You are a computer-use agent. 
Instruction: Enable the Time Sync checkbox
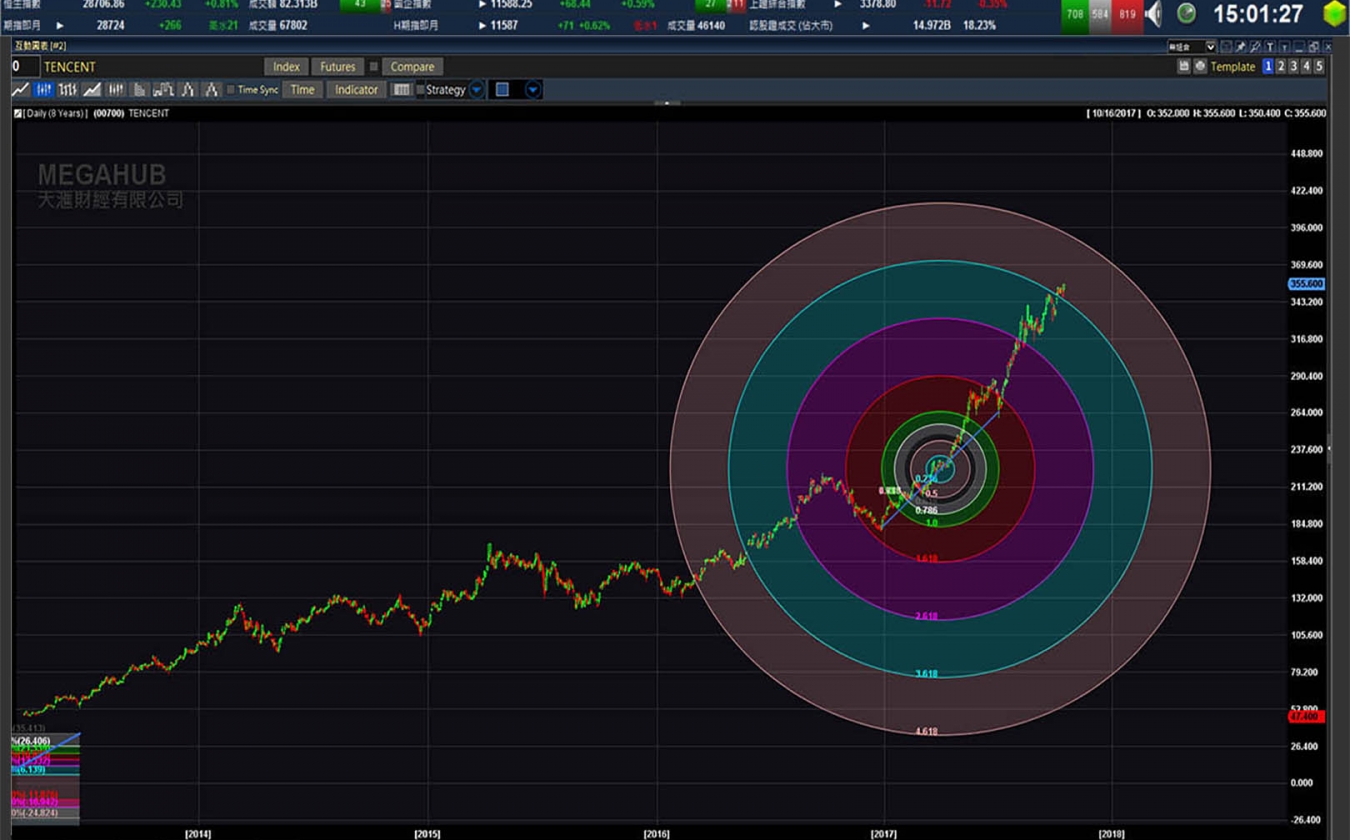(x=230, y=90)
